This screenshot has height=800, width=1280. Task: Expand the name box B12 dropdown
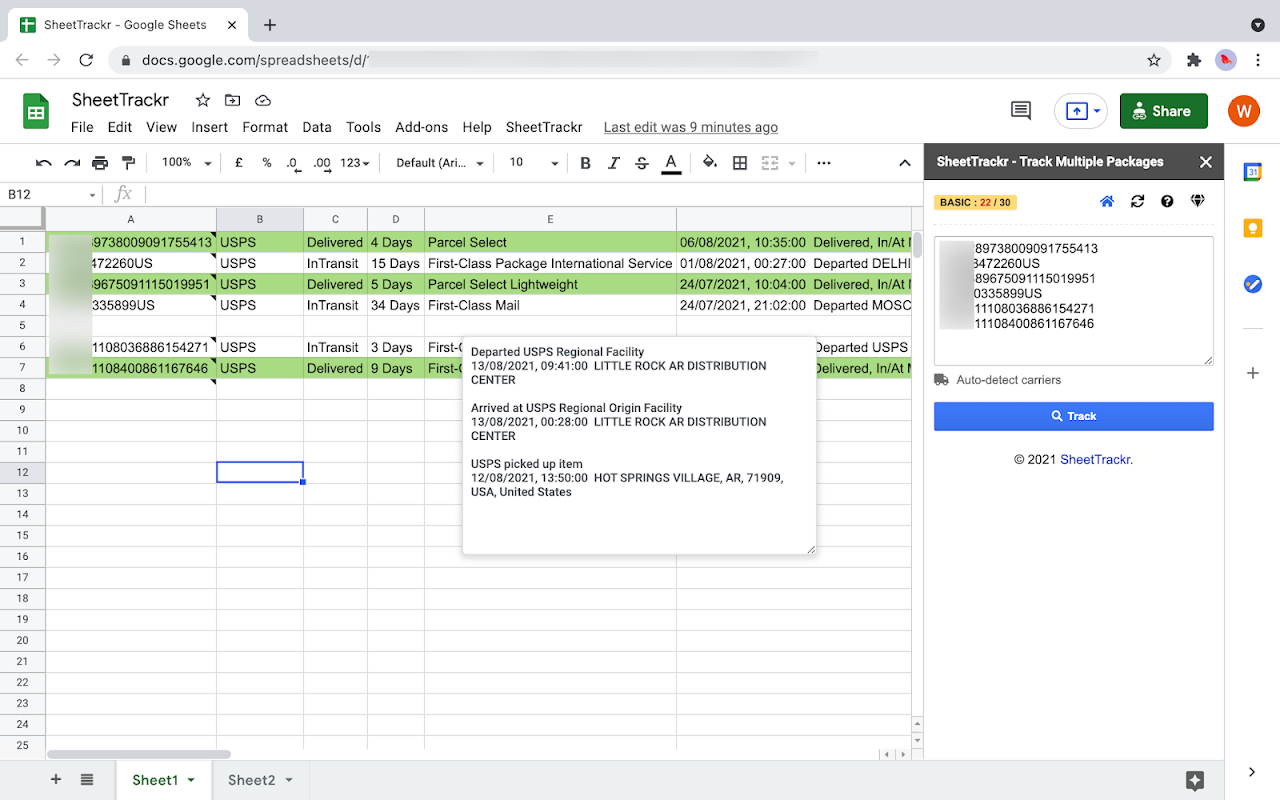click(x=92, y=195)
